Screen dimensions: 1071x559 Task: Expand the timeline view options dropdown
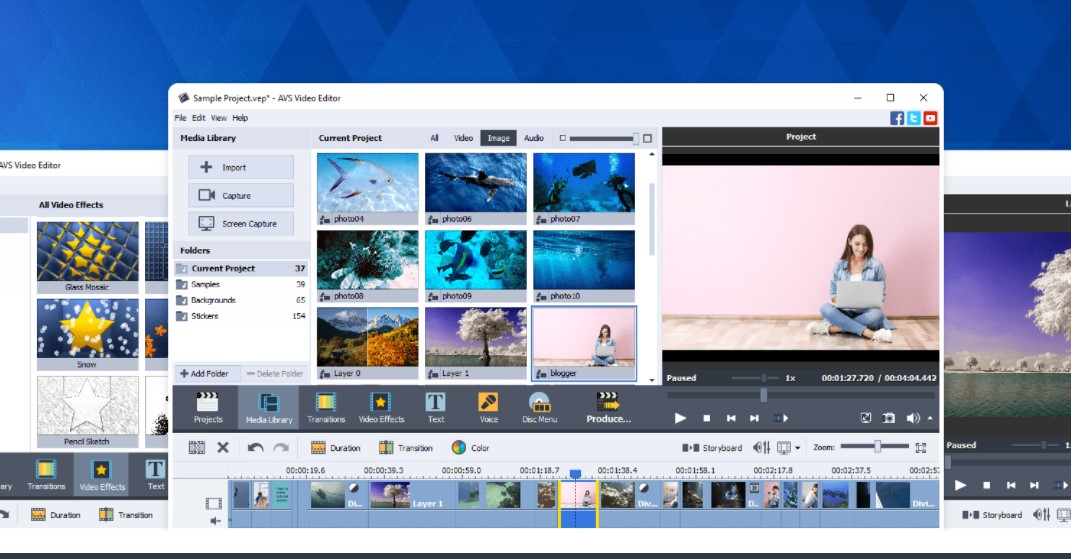(797, 448)
